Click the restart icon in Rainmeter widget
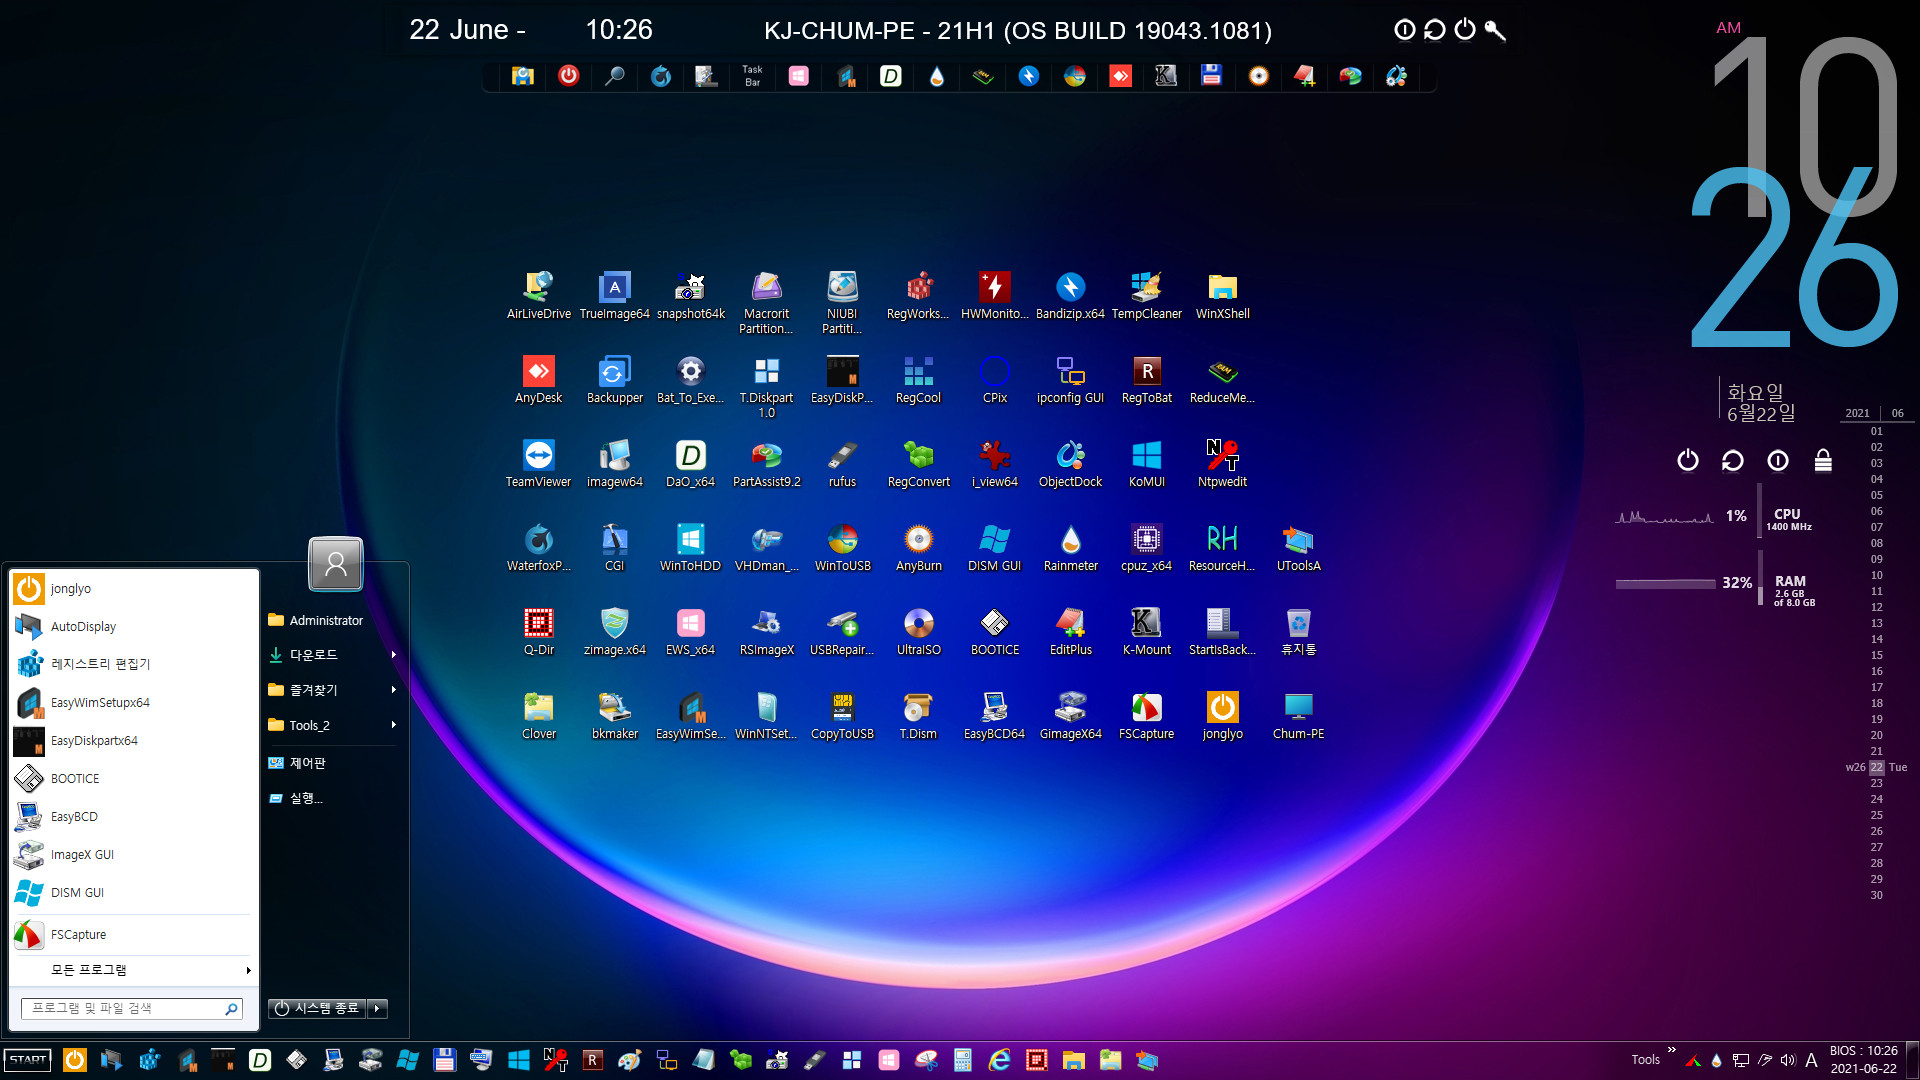Image resolution: width=1920 pixels, height=1080 pixels. pos(1732,460)
